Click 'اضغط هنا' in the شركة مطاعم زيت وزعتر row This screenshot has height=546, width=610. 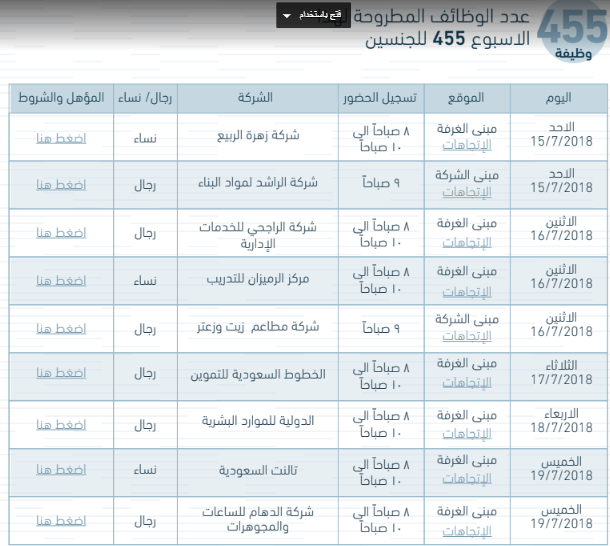[x=61, y=327]
